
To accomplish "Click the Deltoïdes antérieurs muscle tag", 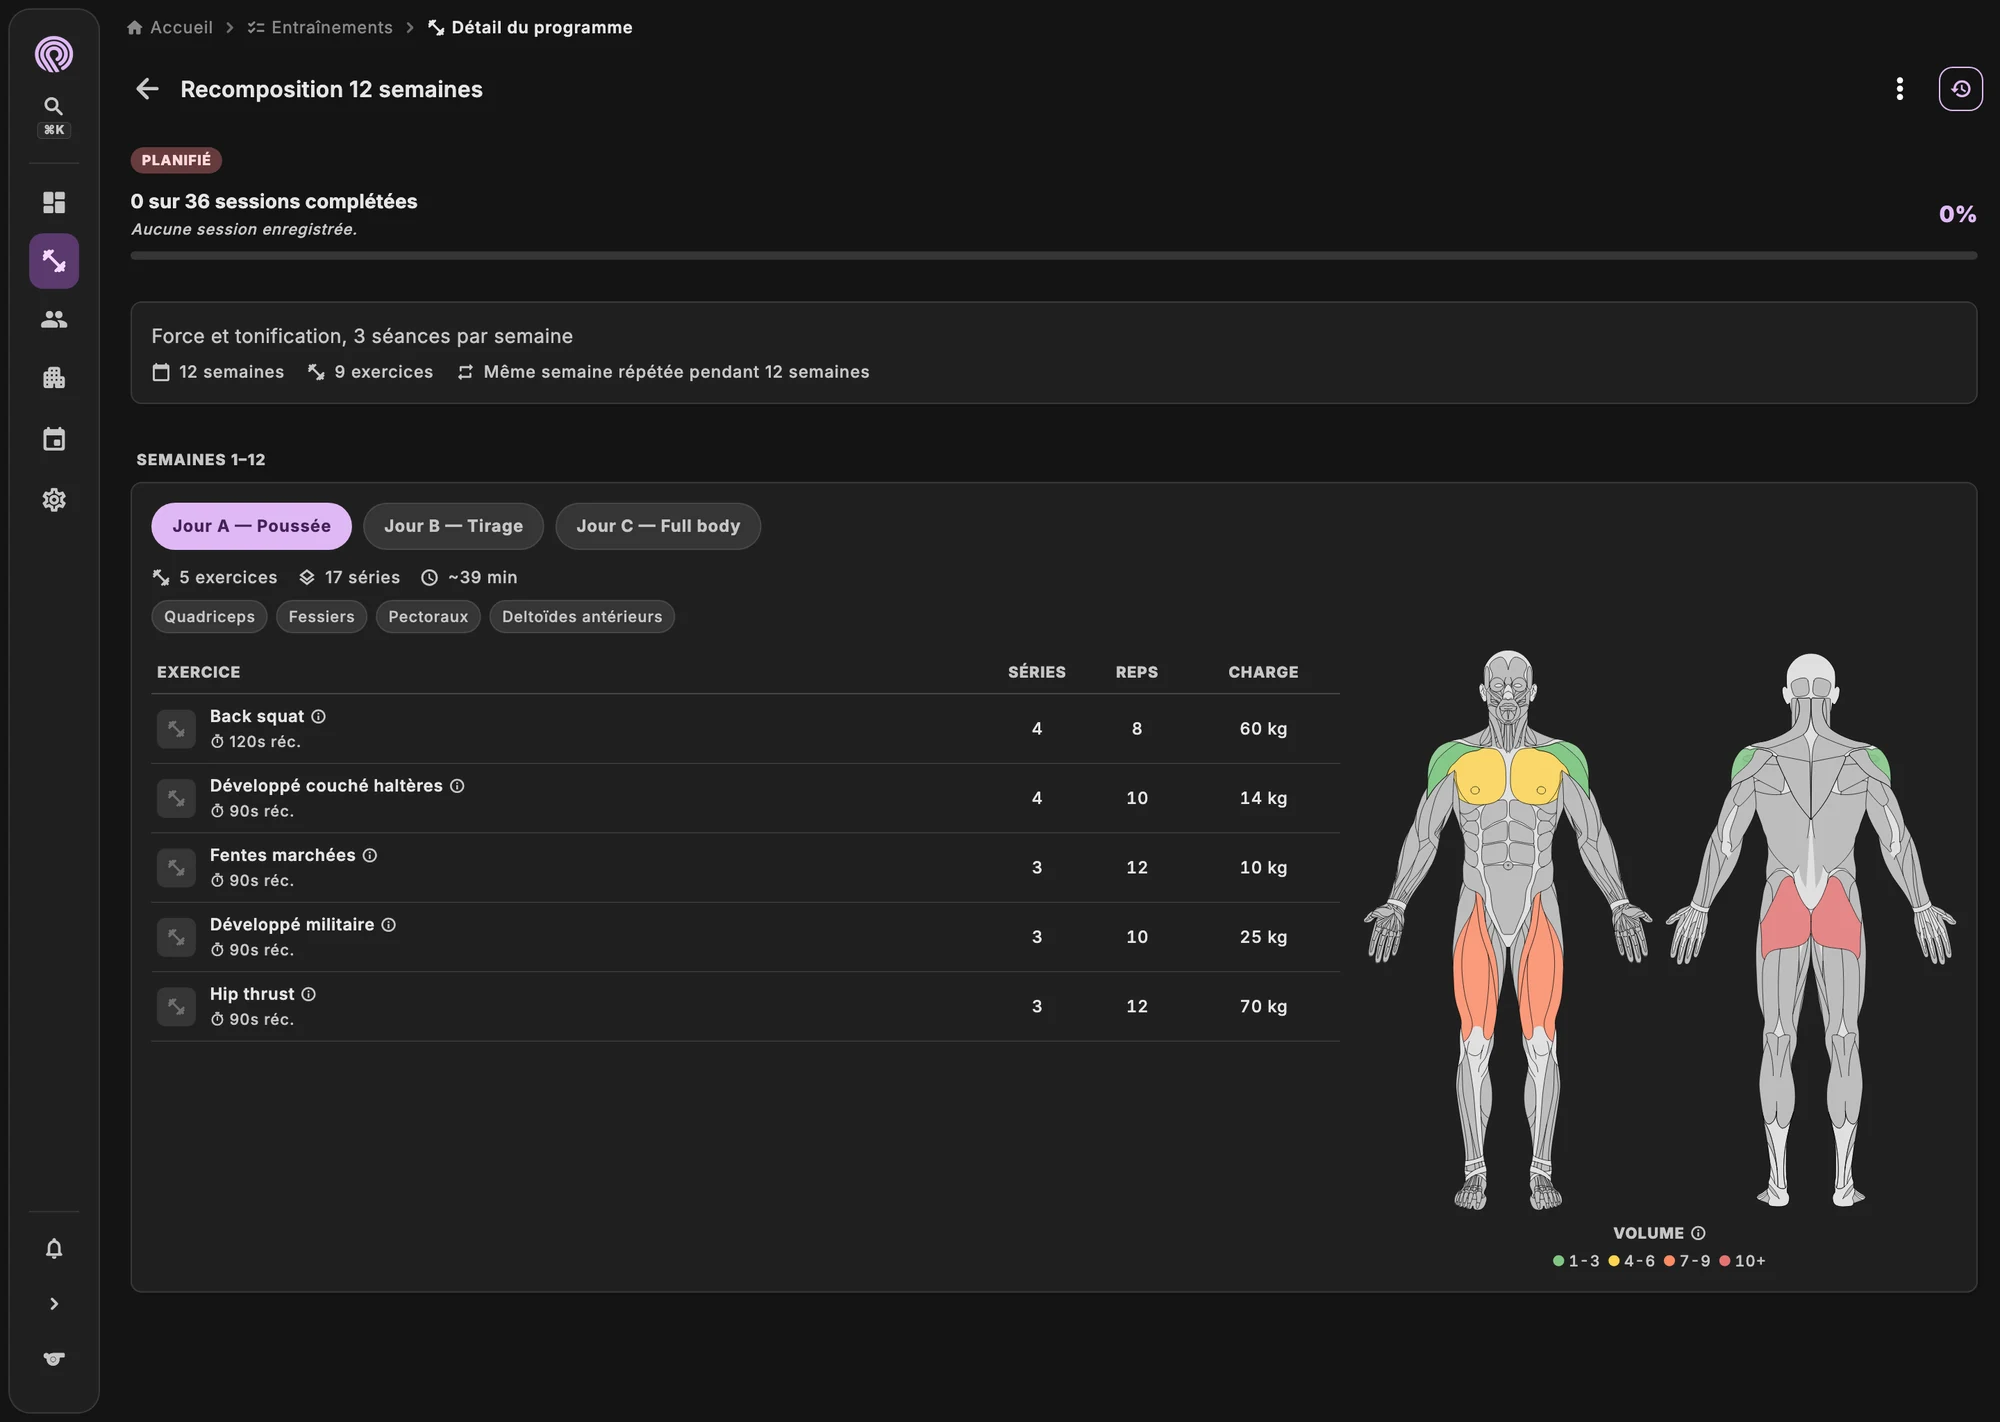I will point(582,617).
